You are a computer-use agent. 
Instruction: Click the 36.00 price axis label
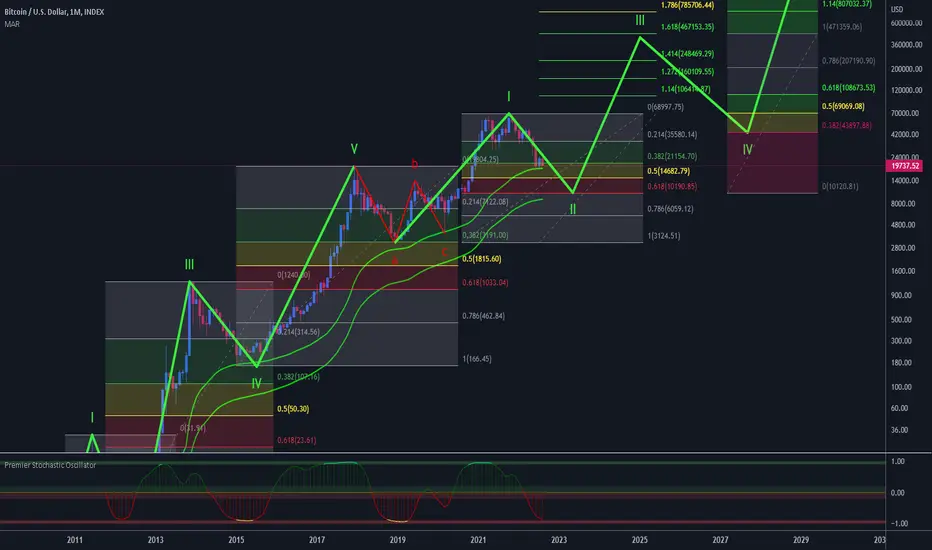pos(899,430)
